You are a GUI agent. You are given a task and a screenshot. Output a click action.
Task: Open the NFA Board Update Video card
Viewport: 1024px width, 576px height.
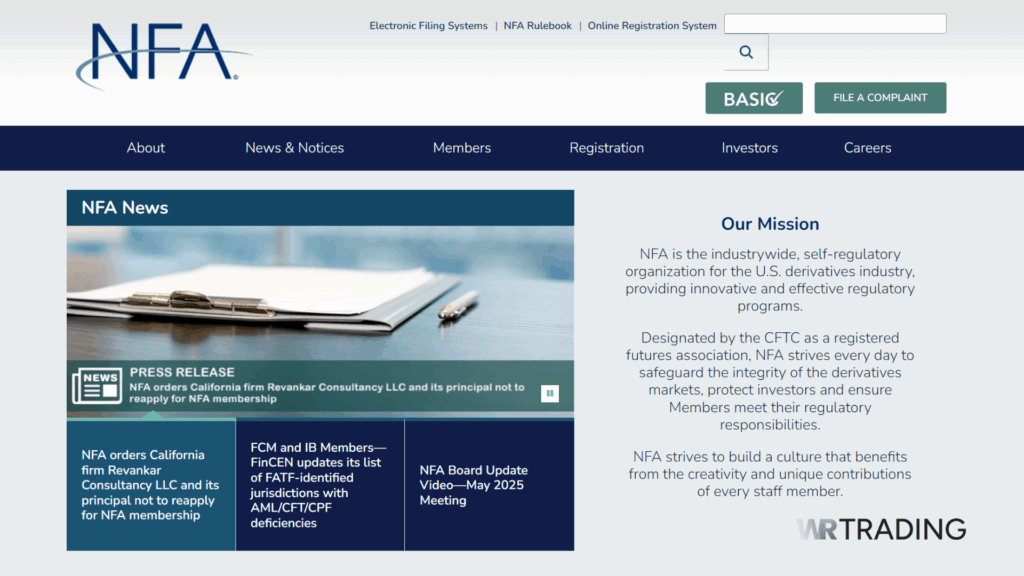tap(489, 484)
